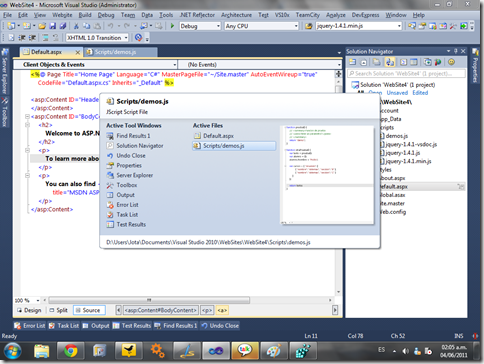
Task: Toggle the Open filter in Solution Navigator
Action: coord(375,93)
